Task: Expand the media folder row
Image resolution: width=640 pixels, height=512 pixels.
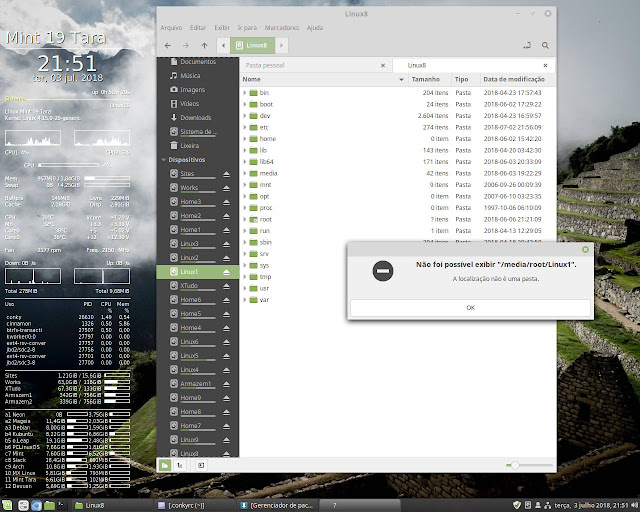Action: pyautogui.click(x=244, y=173)
